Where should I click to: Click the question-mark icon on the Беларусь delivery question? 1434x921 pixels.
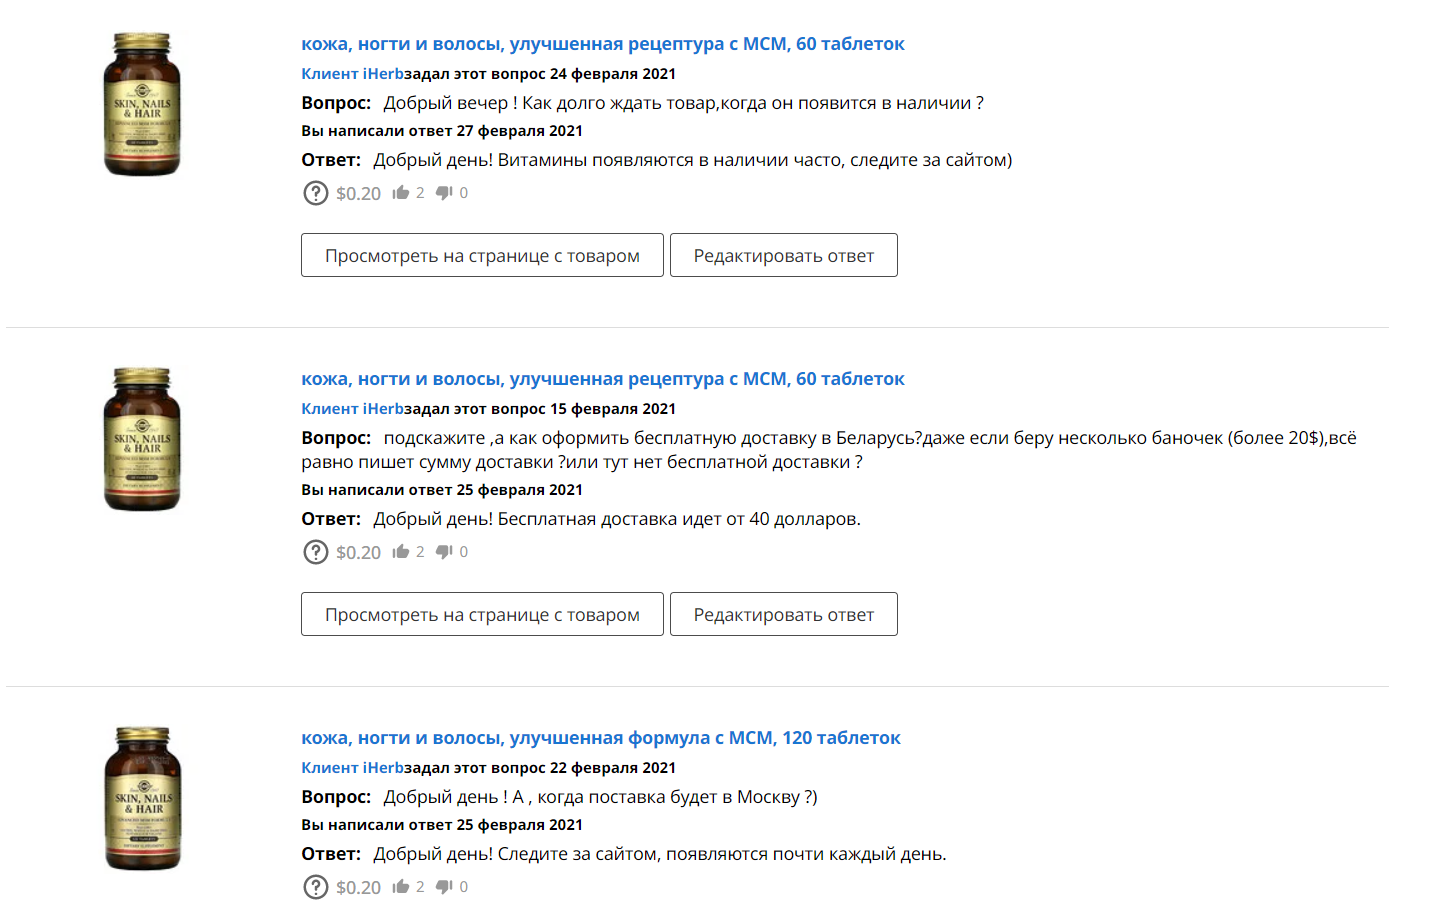[315, 552]
